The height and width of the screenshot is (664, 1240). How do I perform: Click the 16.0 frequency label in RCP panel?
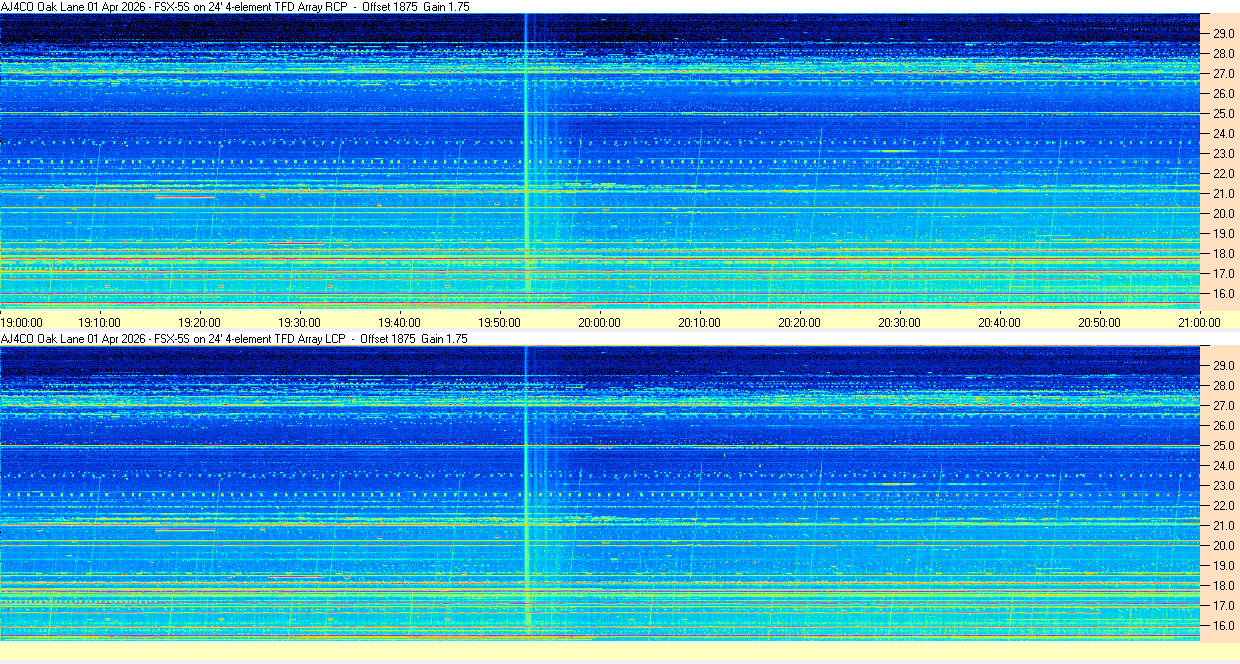1223,294
